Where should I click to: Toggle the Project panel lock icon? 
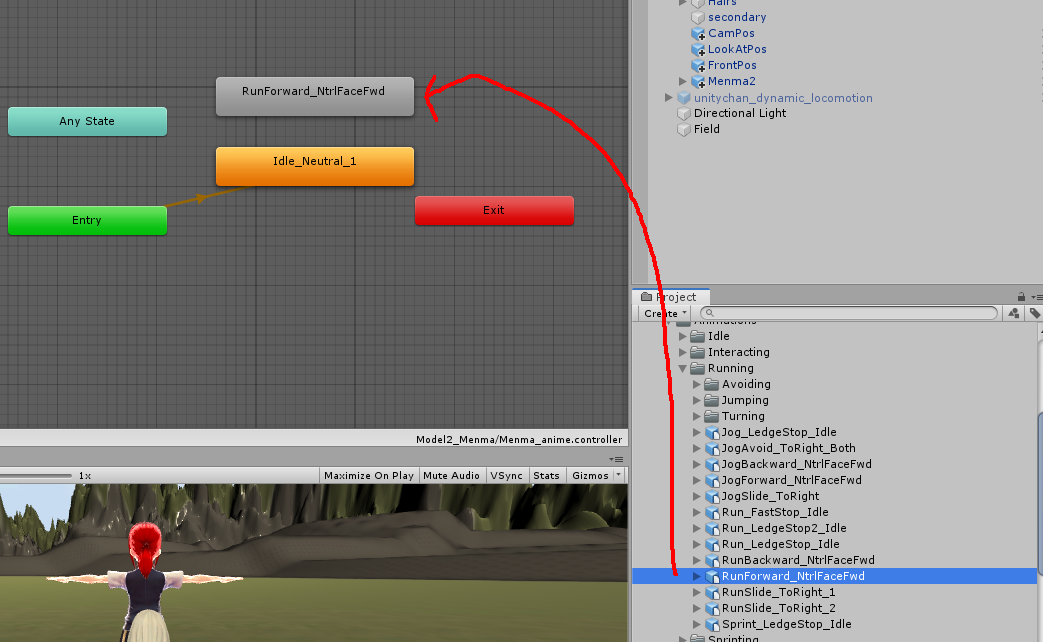[1021, 297]
